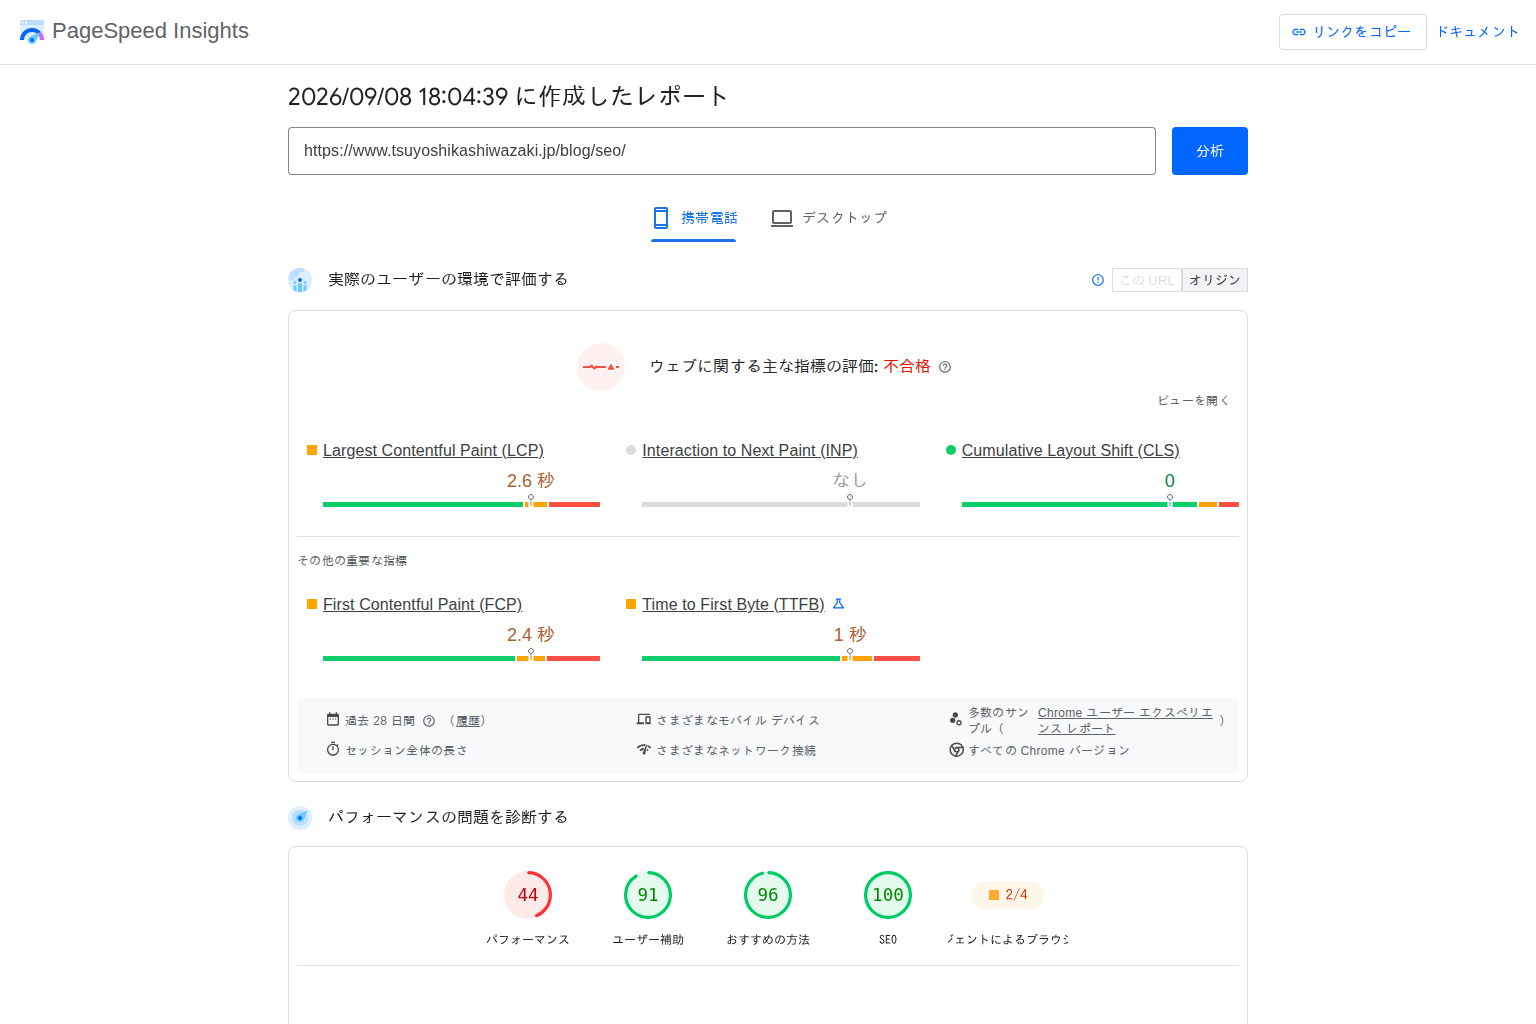Click the CLS value 0

point(1169,481)
